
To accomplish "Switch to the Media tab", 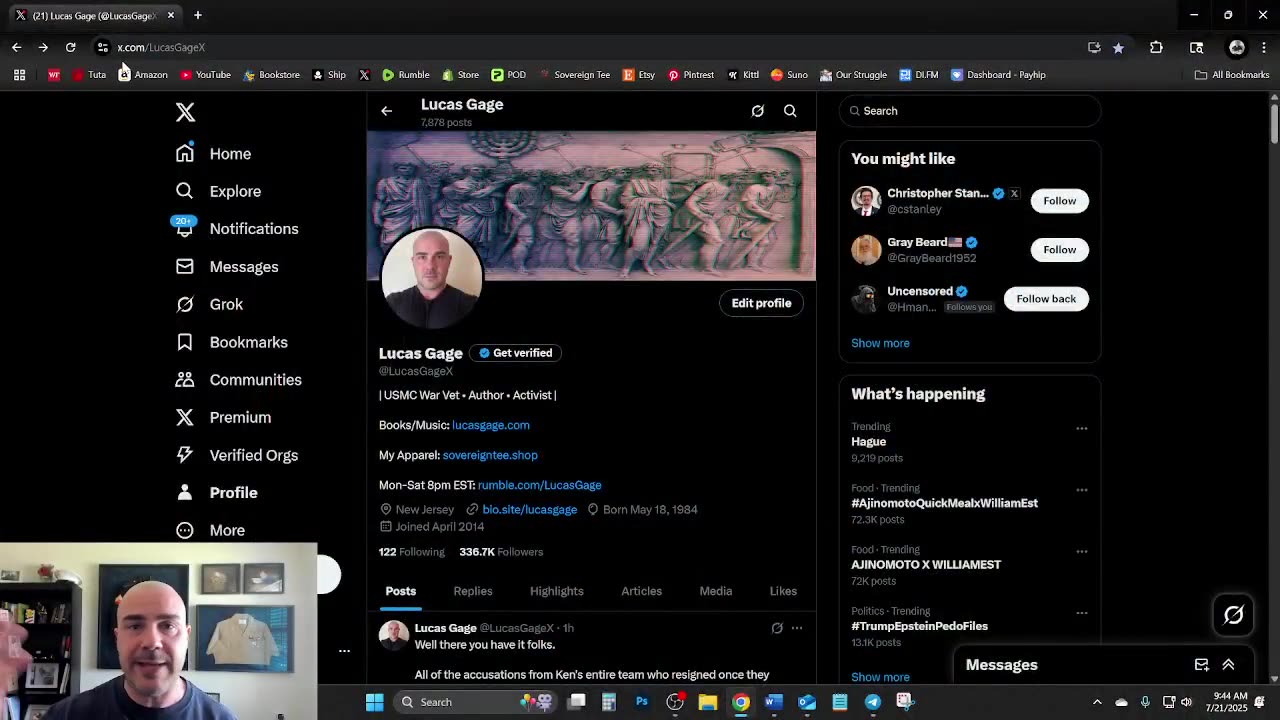I will 716,591.
